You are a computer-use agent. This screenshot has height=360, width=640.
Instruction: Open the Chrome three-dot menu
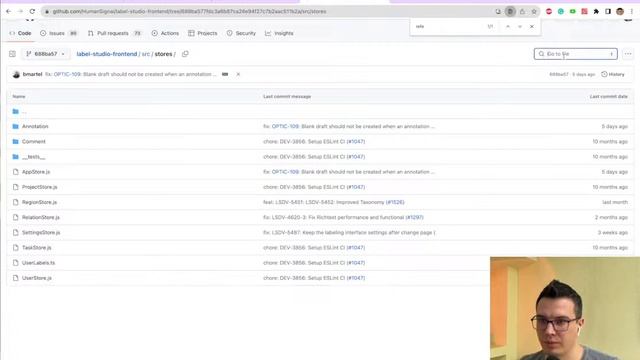point(631,12)
